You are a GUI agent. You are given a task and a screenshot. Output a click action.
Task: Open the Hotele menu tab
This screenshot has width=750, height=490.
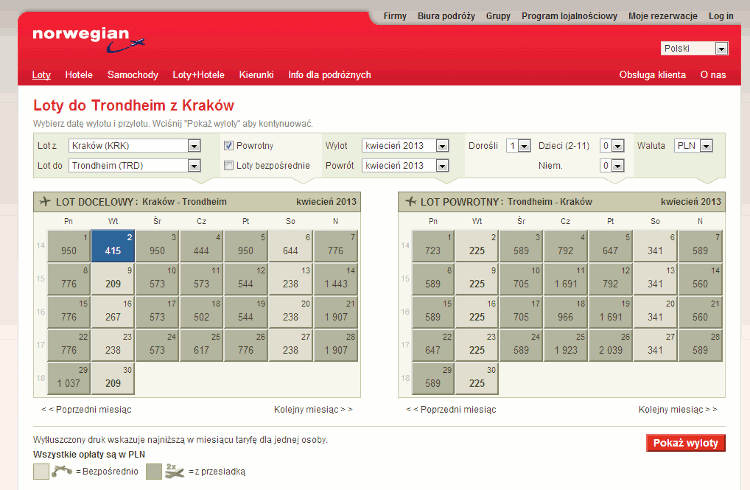[x=79, y=75]
